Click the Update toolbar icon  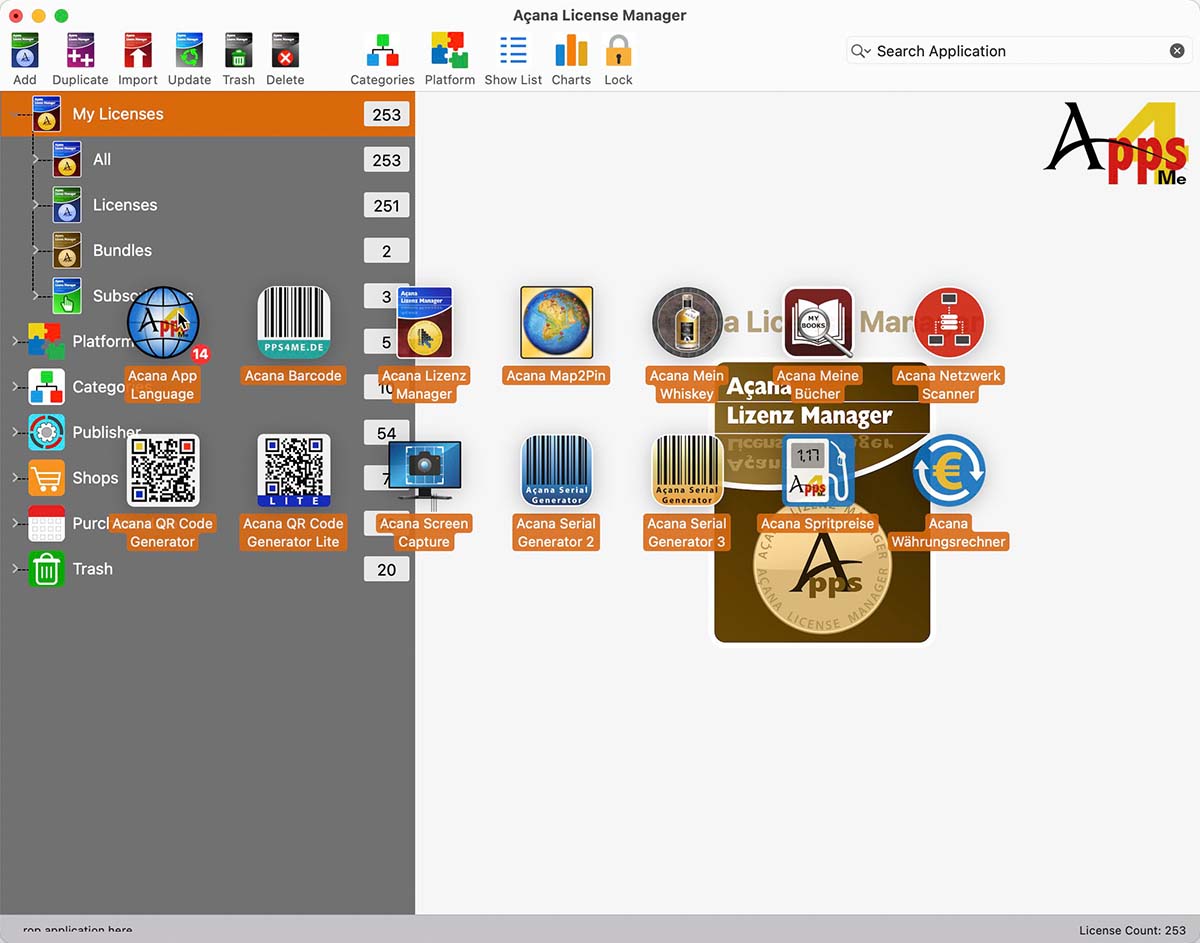point(189,50)
